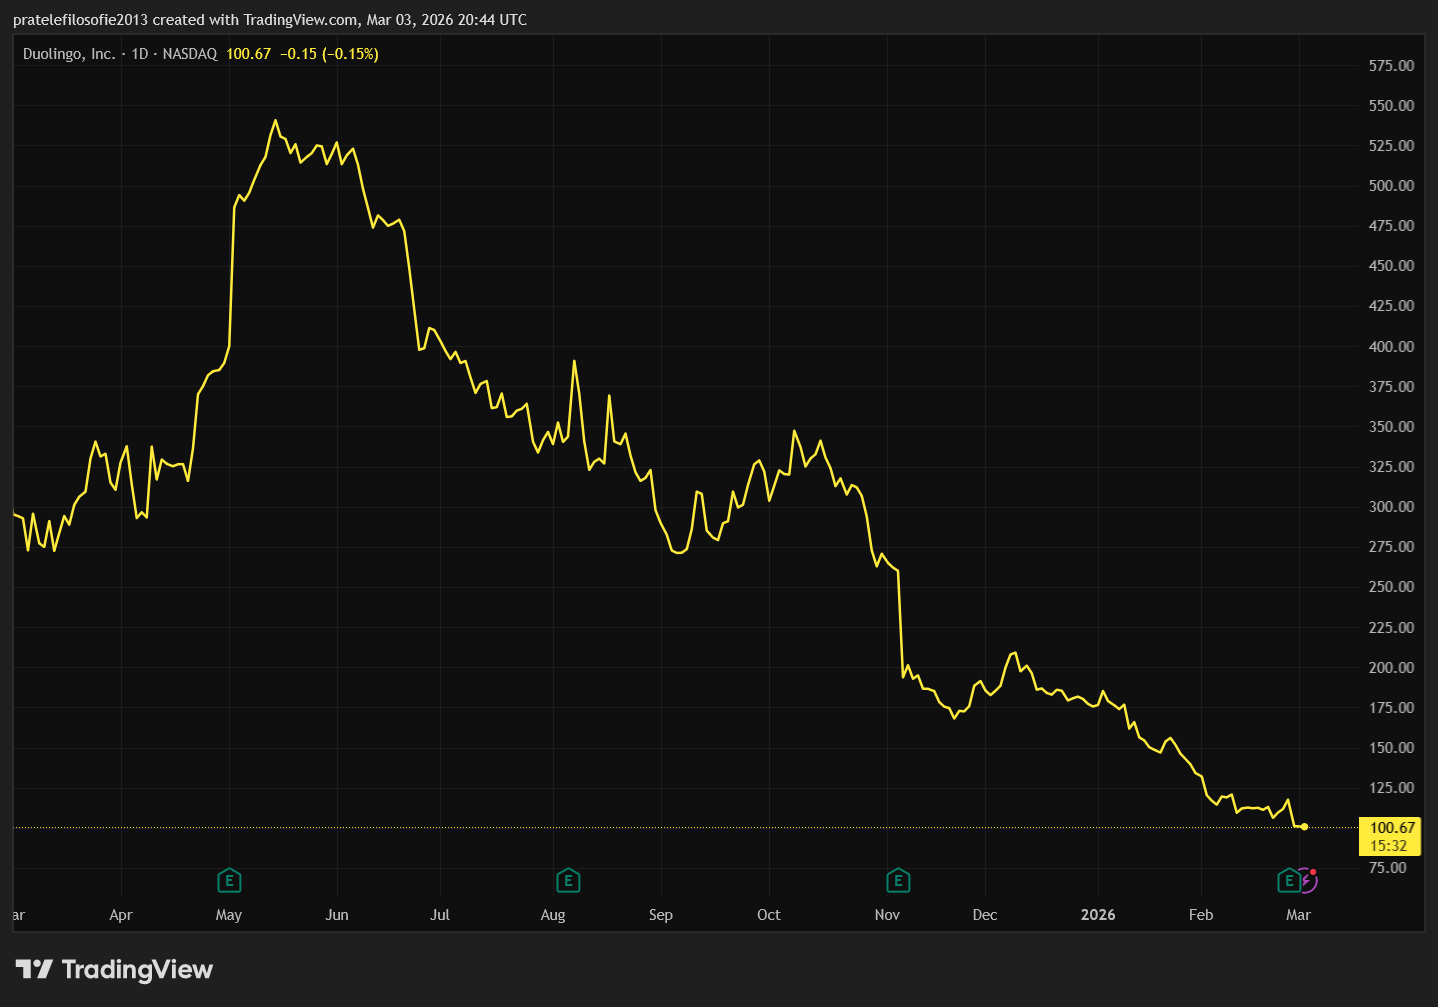The width and height of the screenshot is (1438, 1007).
Task: Click the 15:32 countdown in price label
Action: click(x=1388, y=846)
